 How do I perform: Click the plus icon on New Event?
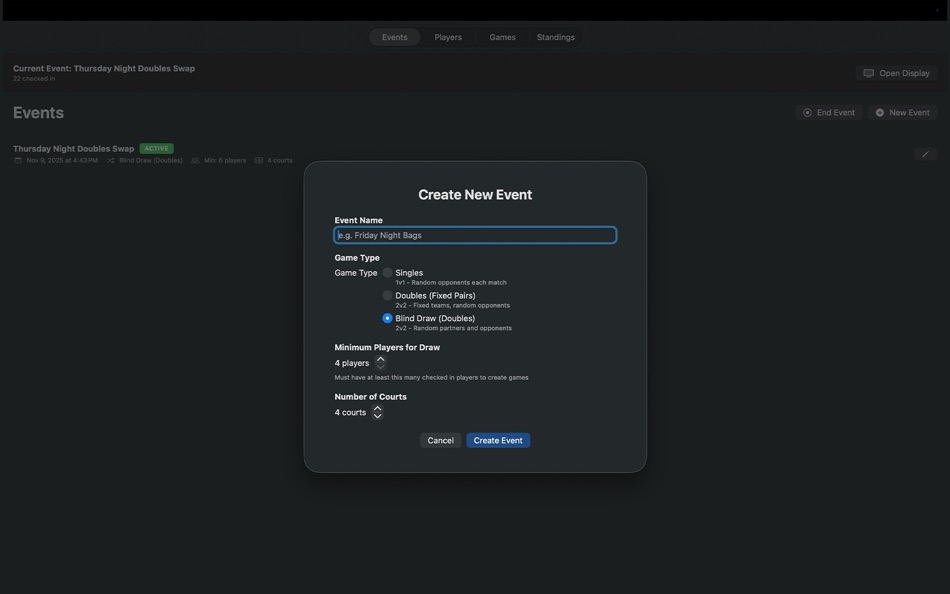tap(880, 113)
